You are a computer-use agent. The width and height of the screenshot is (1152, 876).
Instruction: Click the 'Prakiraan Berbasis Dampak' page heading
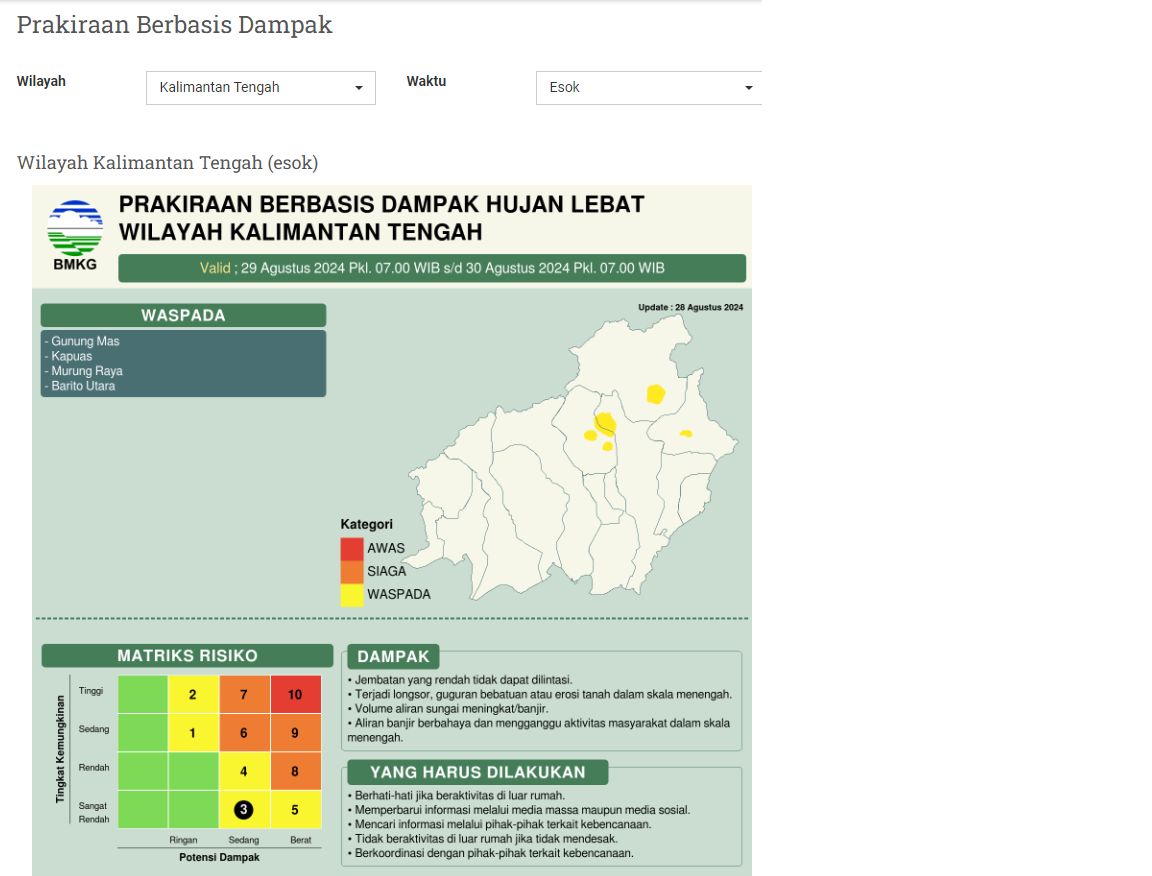click(x=175, y=25)
